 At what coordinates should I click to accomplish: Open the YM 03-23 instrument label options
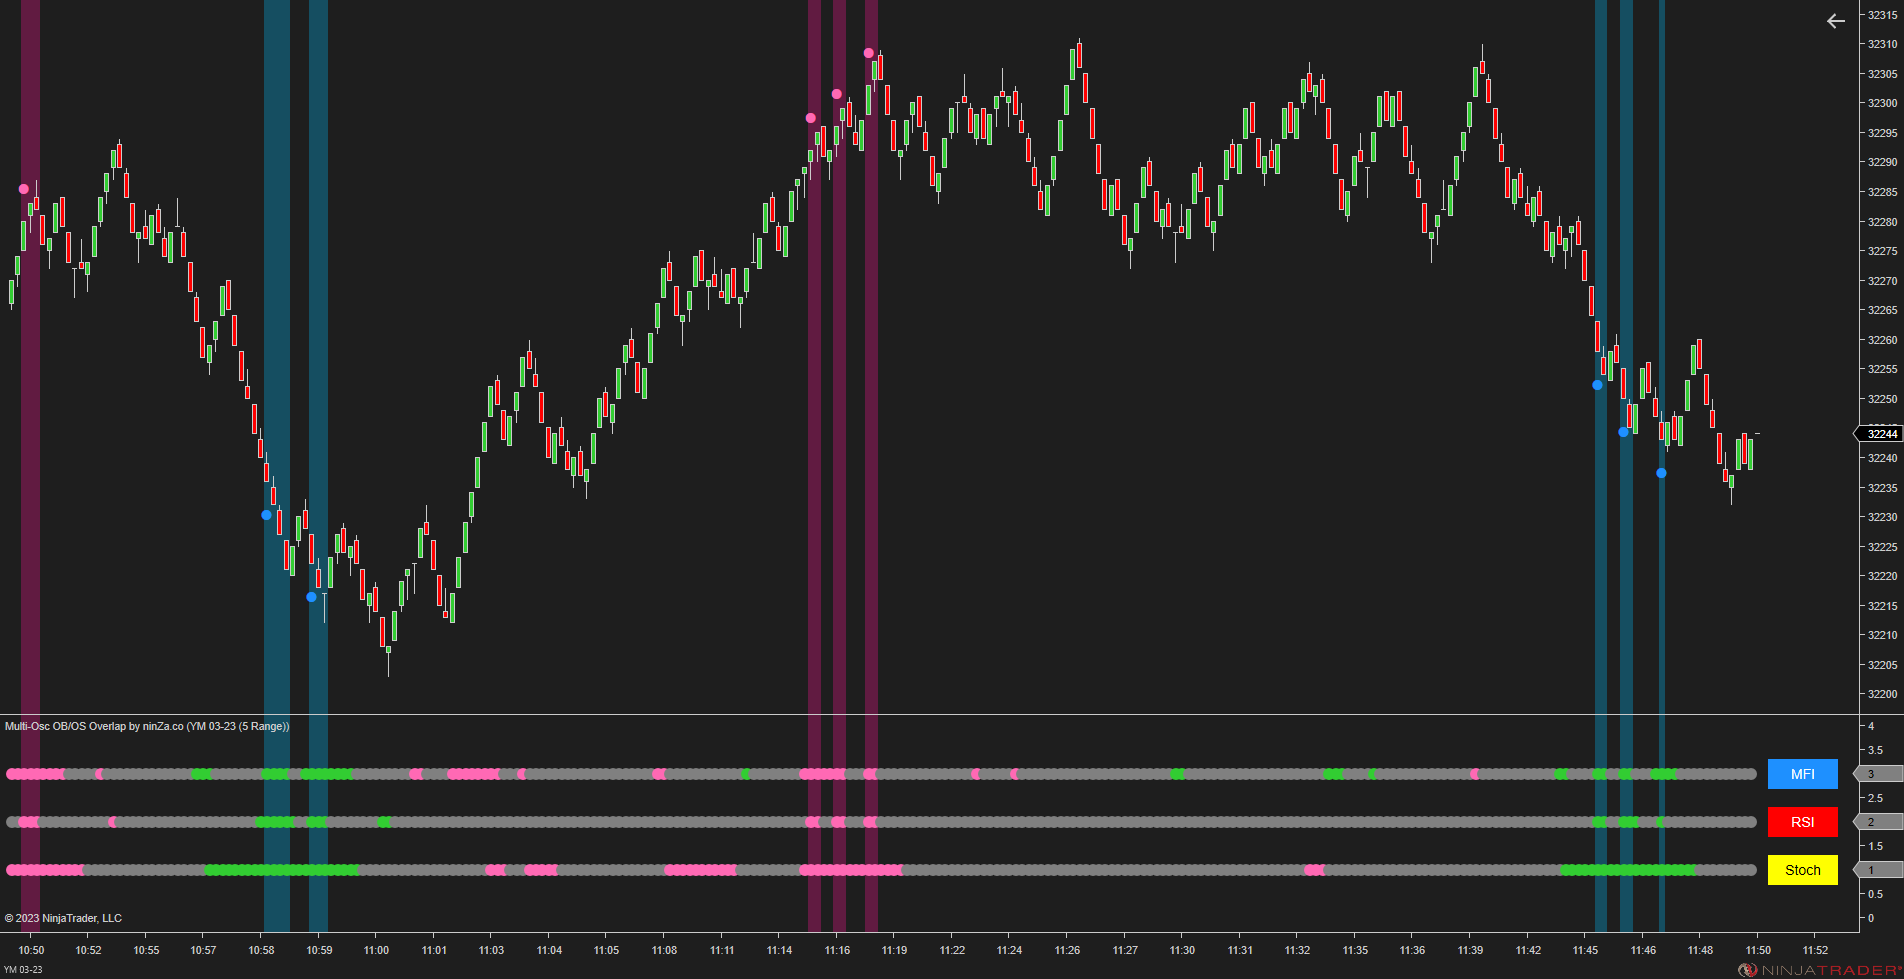pyautogui.click(x=22, y=967)
